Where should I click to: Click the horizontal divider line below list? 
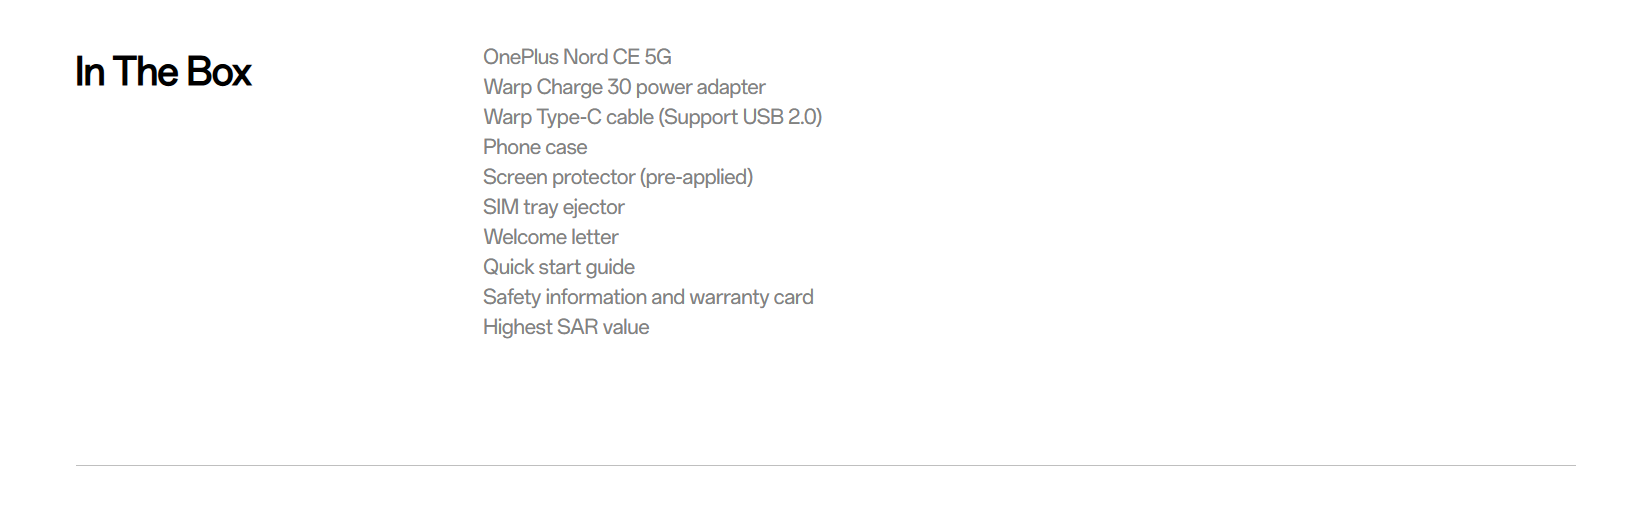[825, 465]
